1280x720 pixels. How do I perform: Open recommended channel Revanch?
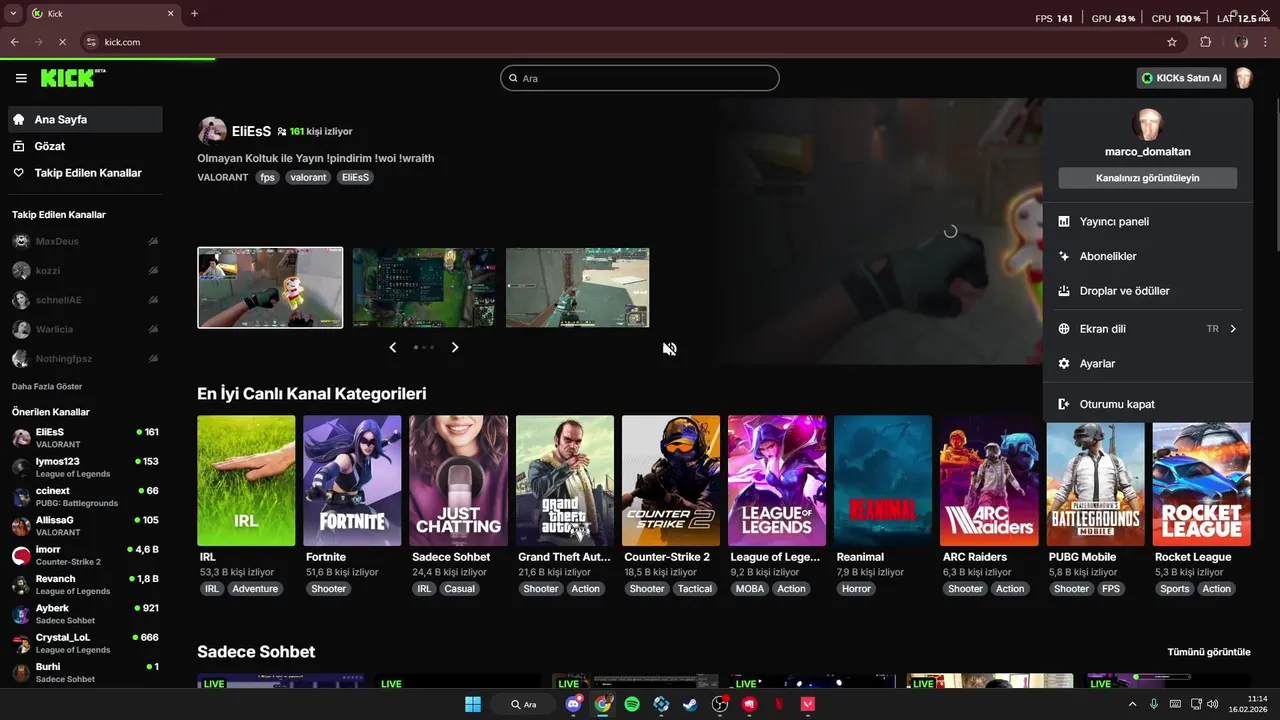pos(85,584)
